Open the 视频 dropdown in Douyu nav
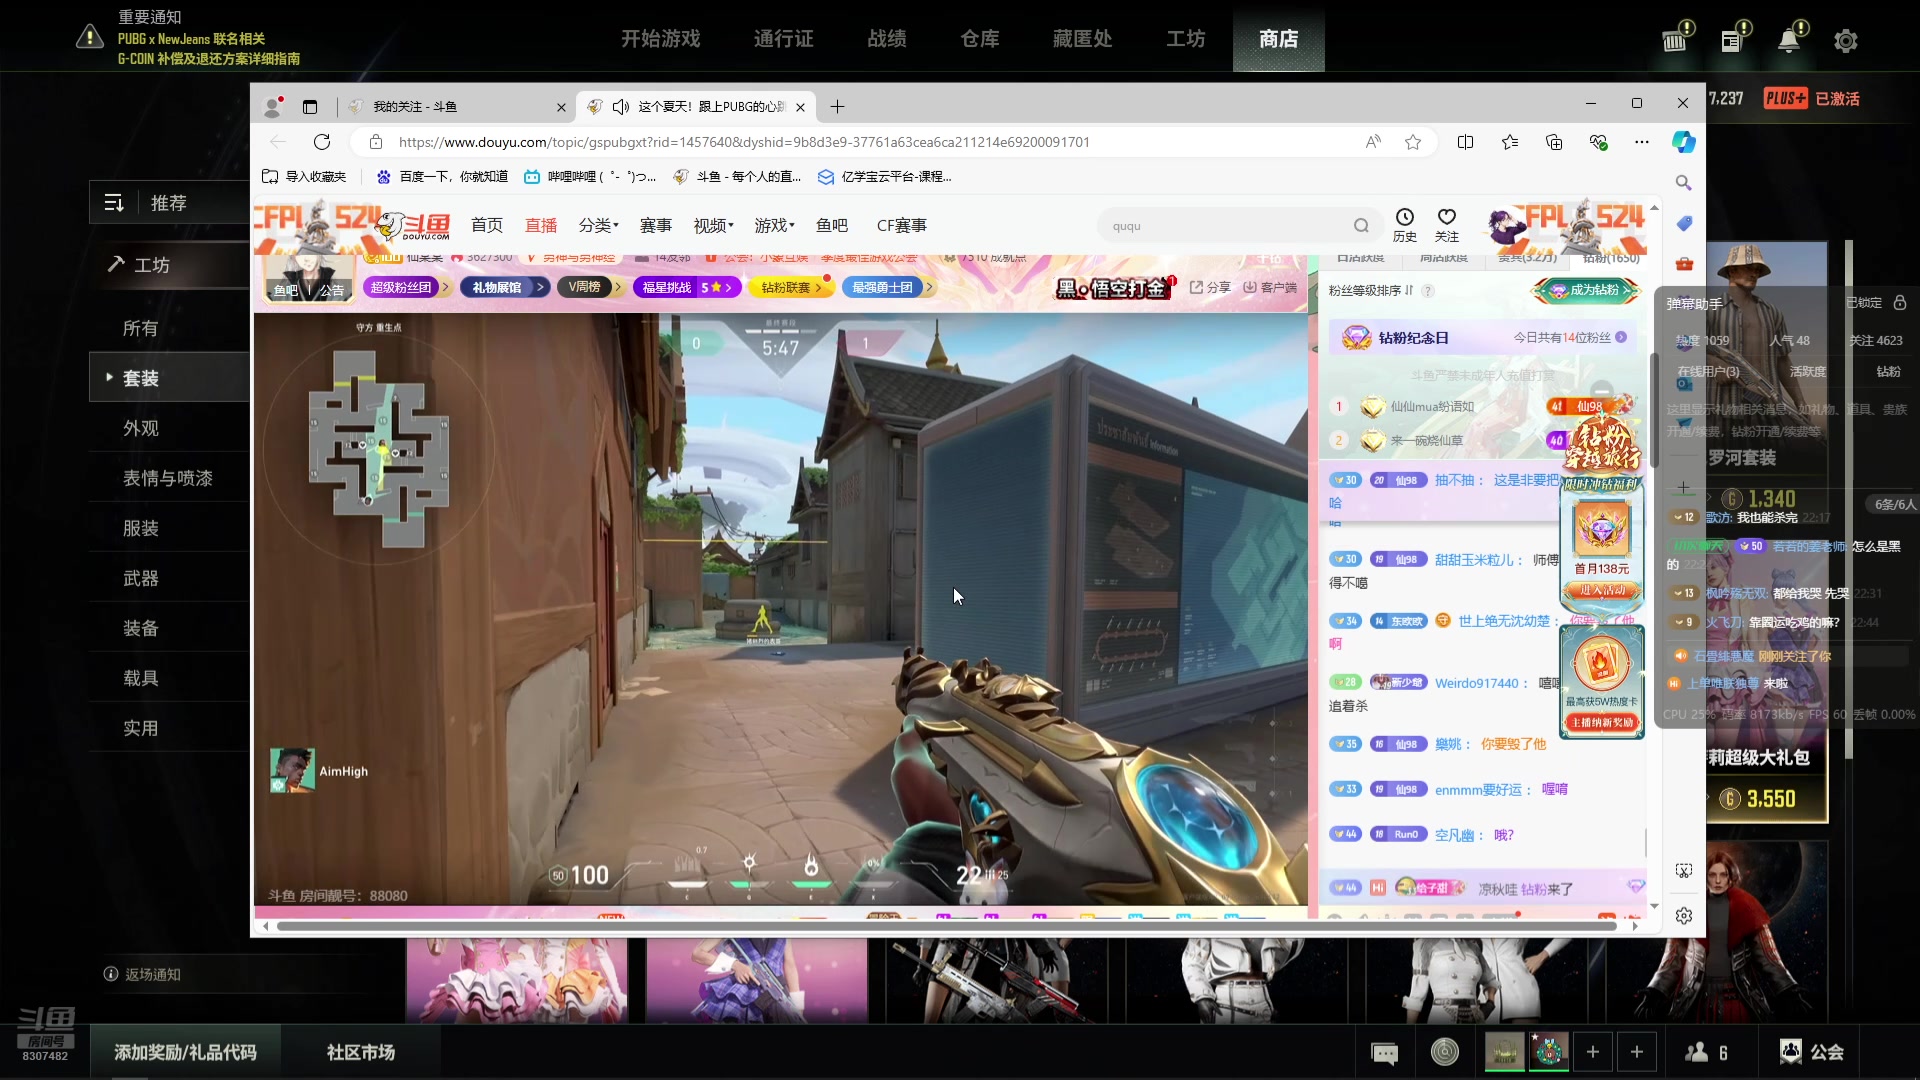Viewport: 1920px width, 1080px height. point(714,226)
